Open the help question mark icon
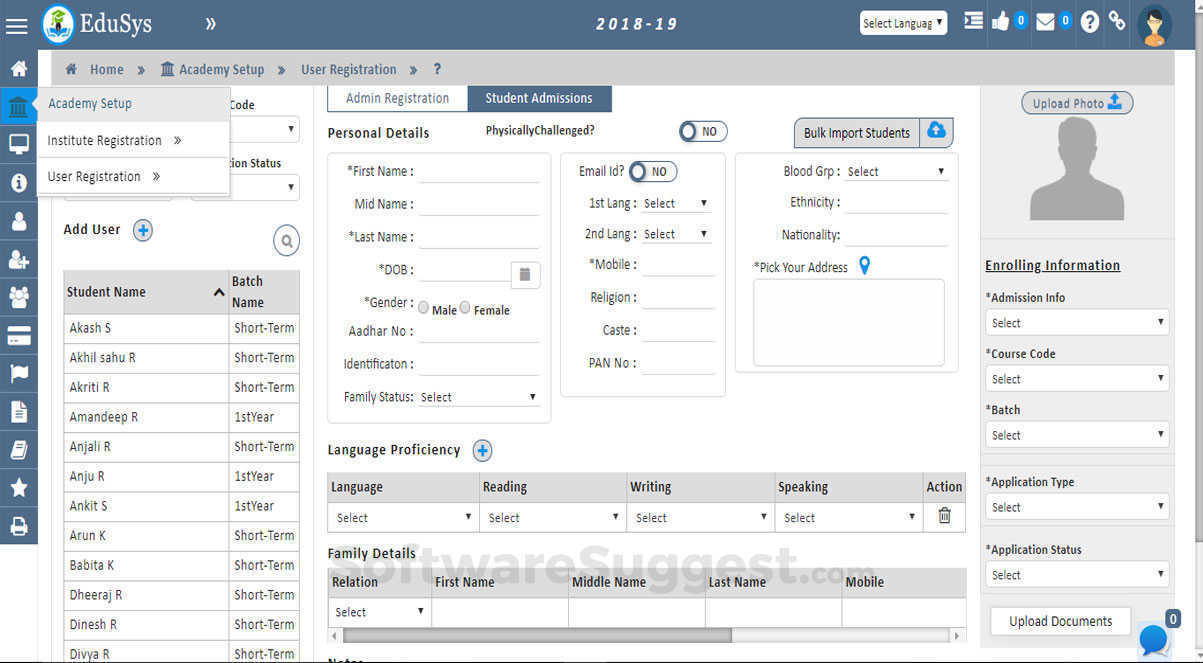1203x663 pixels. pos(1090,22)
